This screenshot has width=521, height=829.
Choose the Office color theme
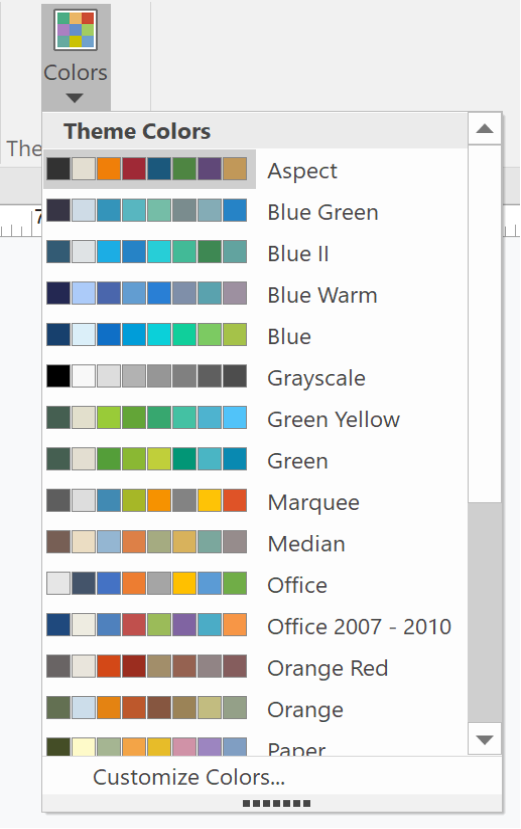point(255,584)
